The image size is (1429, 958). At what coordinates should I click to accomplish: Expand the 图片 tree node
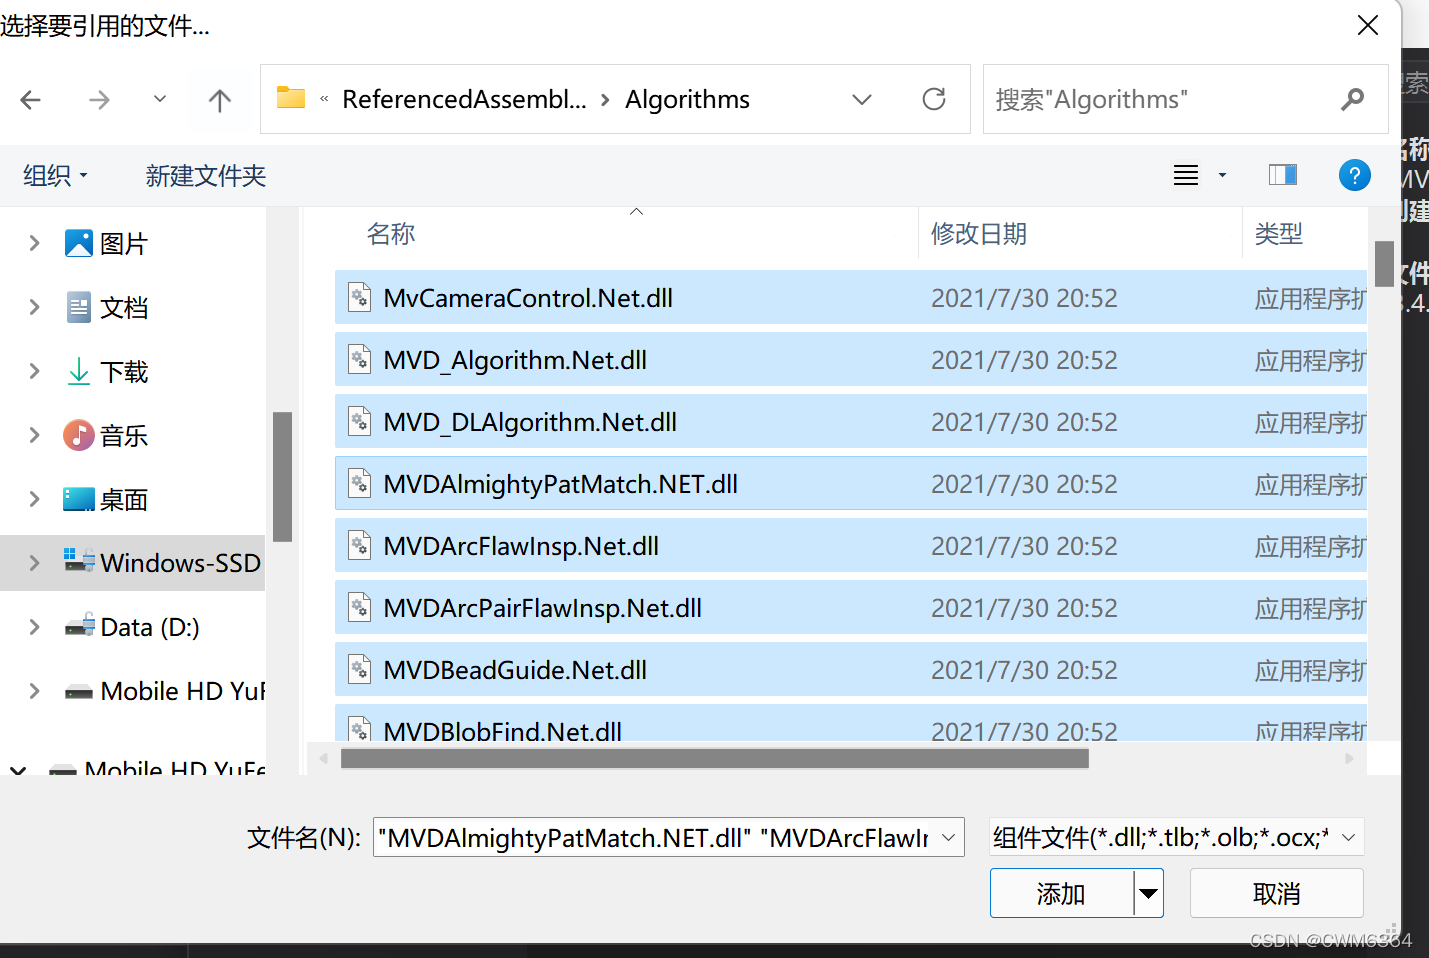(35, 243)
